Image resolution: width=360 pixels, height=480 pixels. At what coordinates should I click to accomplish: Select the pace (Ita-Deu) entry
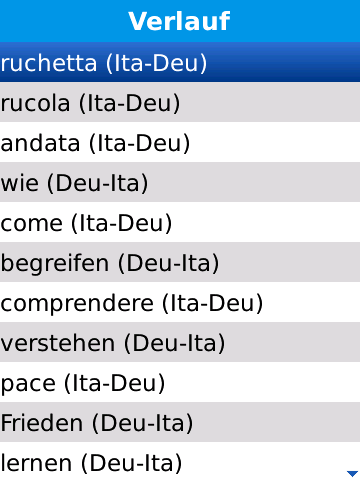[180, 382]
